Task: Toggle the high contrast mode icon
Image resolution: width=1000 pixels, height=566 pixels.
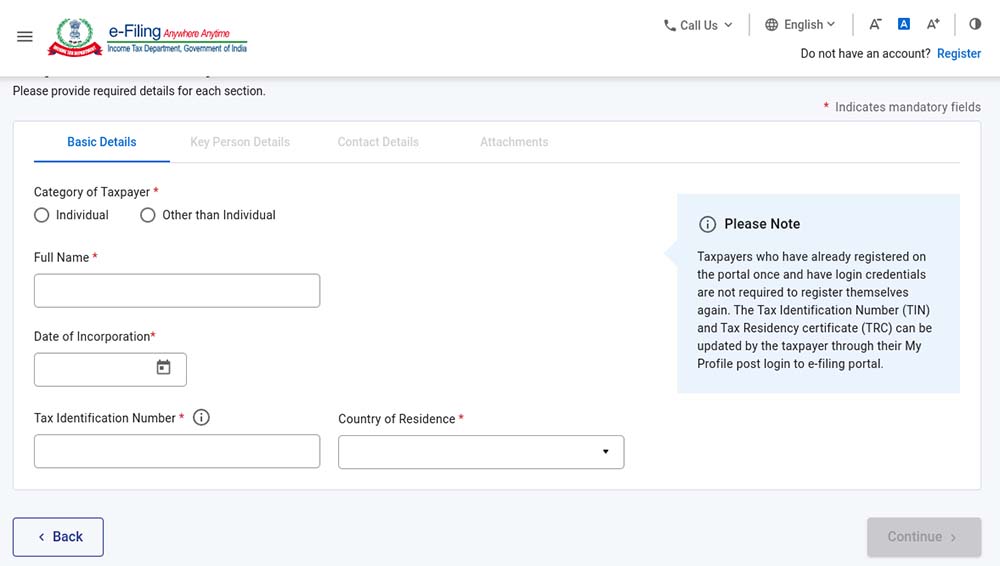Action: (x=975, y=25)
